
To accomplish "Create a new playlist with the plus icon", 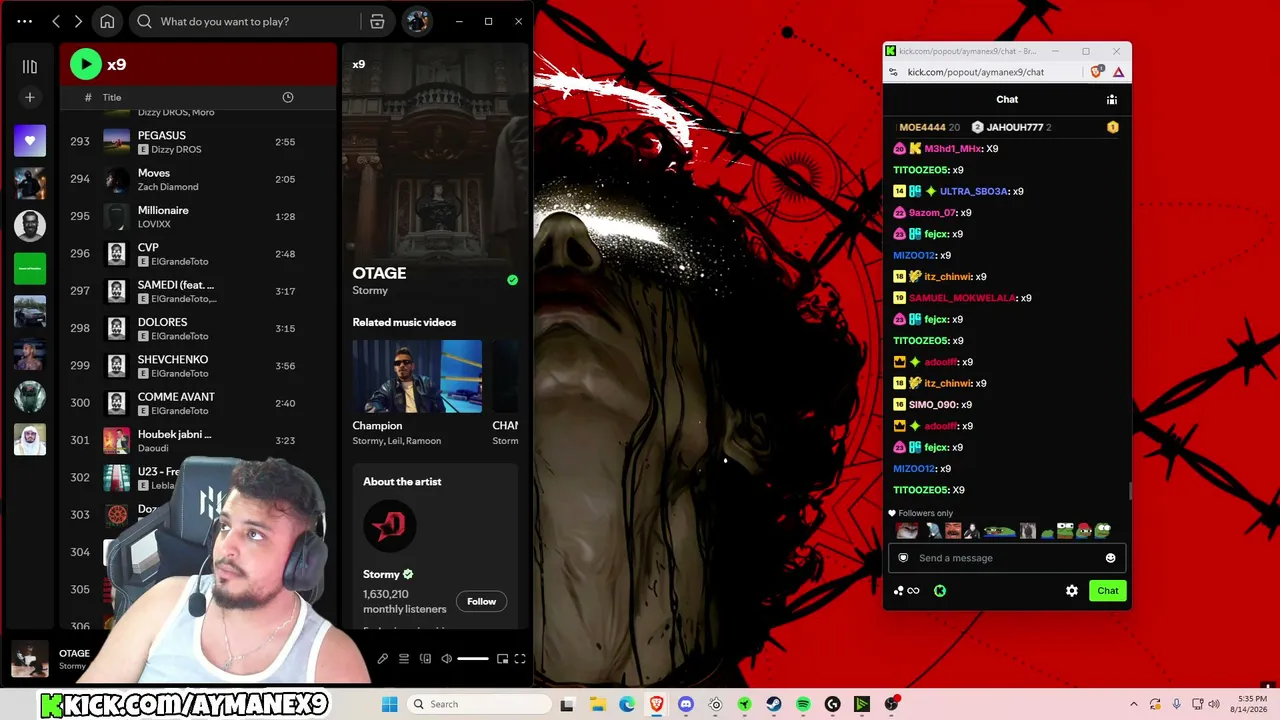I will 30,97.
